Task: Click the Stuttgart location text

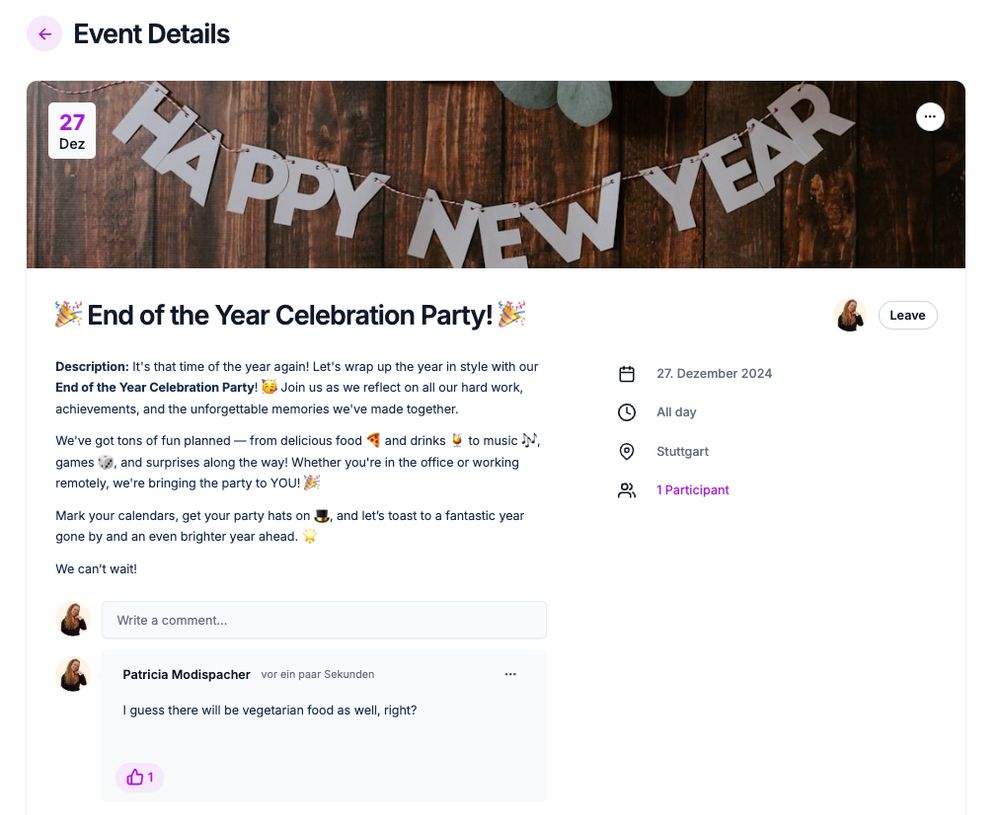Action: click(682, 450)
